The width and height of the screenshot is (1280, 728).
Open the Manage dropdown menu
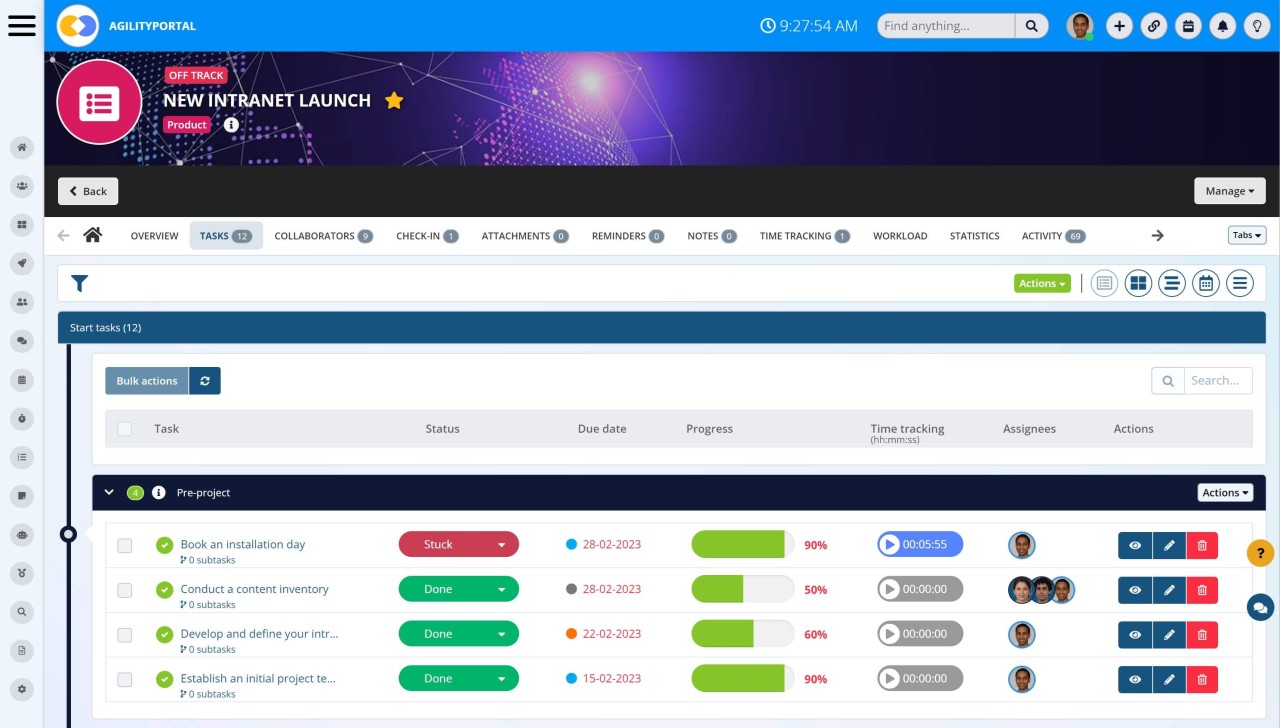(x=1229, y=190)
